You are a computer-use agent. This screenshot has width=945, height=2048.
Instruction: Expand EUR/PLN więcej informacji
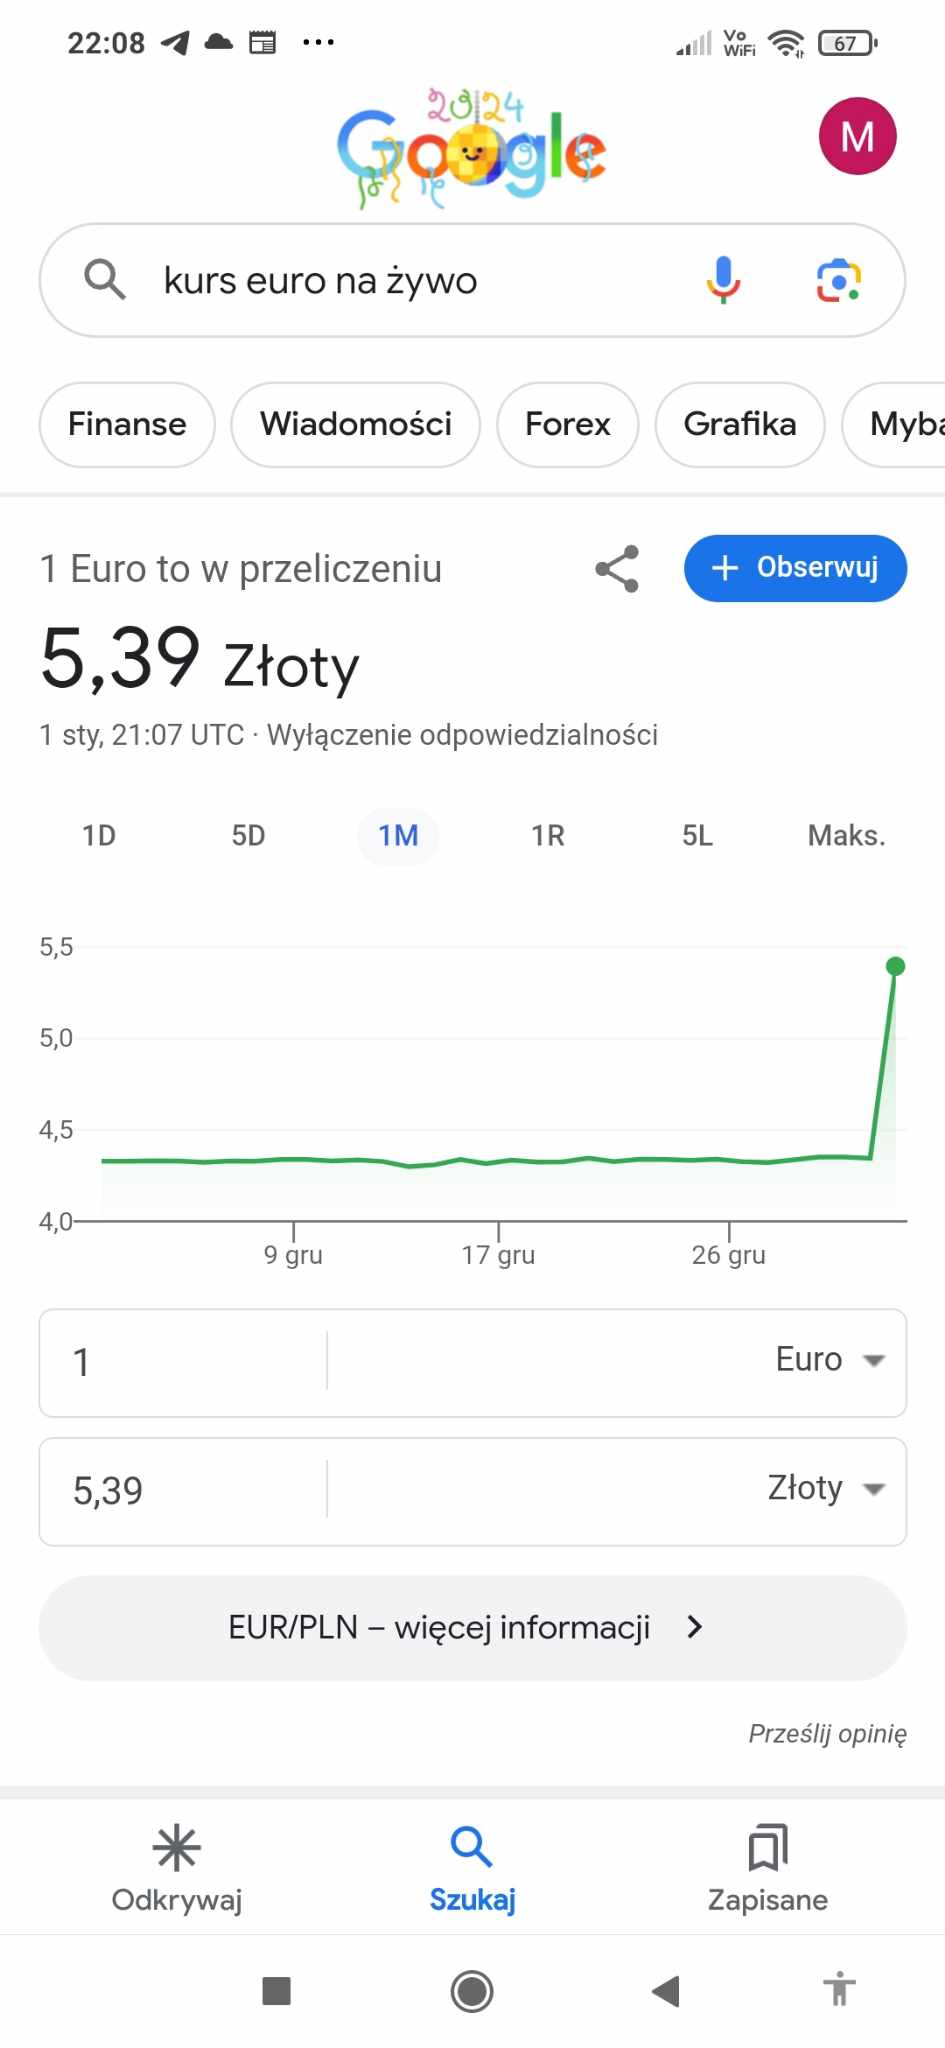472,1627
